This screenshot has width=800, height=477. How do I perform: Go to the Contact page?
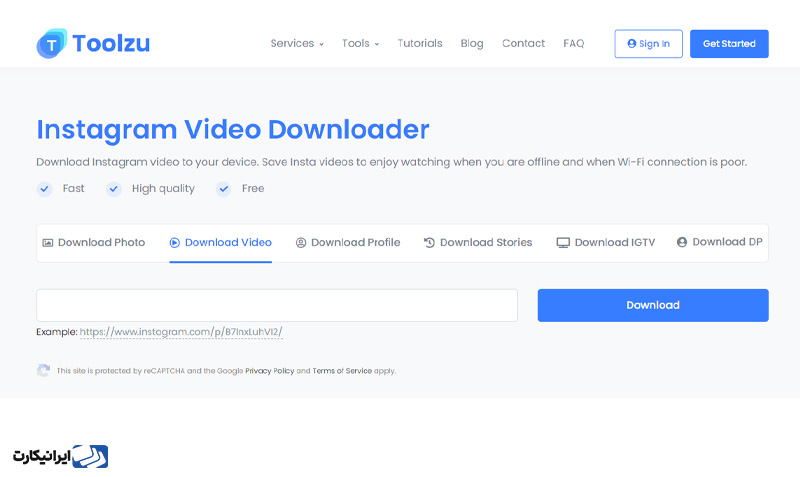tap(523, 43)
